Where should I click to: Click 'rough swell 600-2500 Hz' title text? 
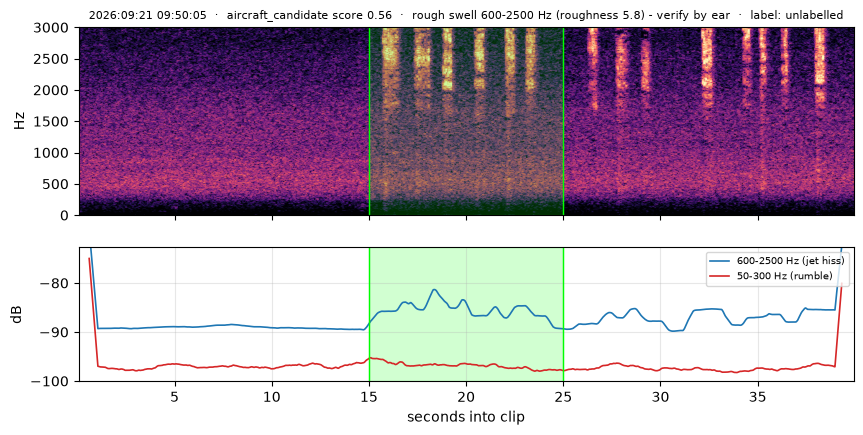(x=482, y=15)
